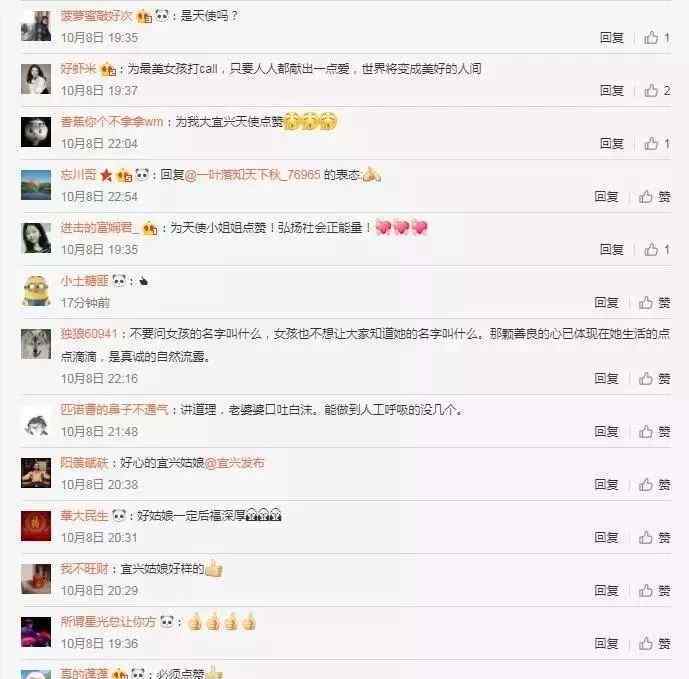Viewport: 689px width, 679px height.
Task: Reply to 好虾米's comment at 19:37
Action: [612, 91]
